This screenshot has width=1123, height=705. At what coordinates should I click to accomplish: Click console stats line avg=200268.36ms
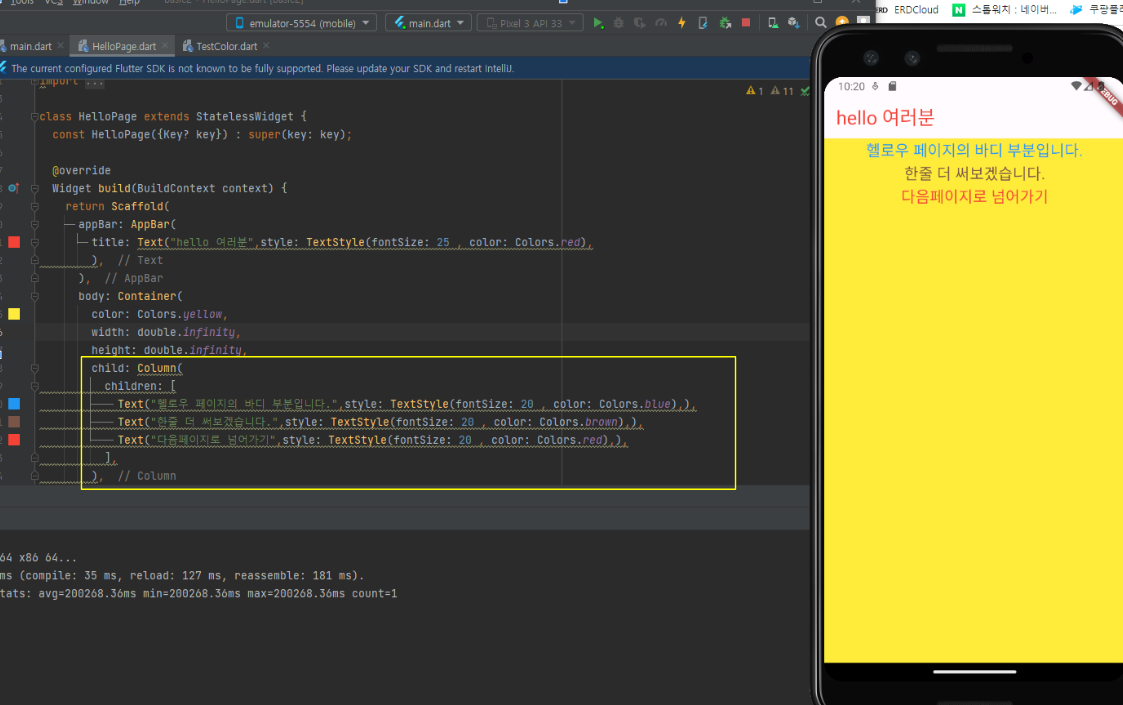pos(198,593)
